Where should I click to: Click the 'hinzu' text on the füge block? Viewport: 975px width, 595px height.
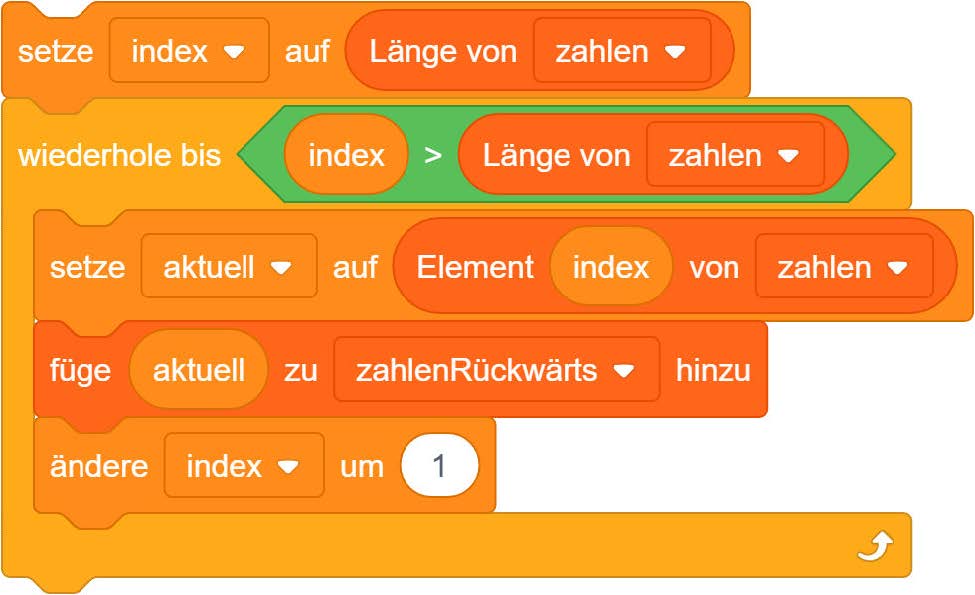(x=713, y=371)
